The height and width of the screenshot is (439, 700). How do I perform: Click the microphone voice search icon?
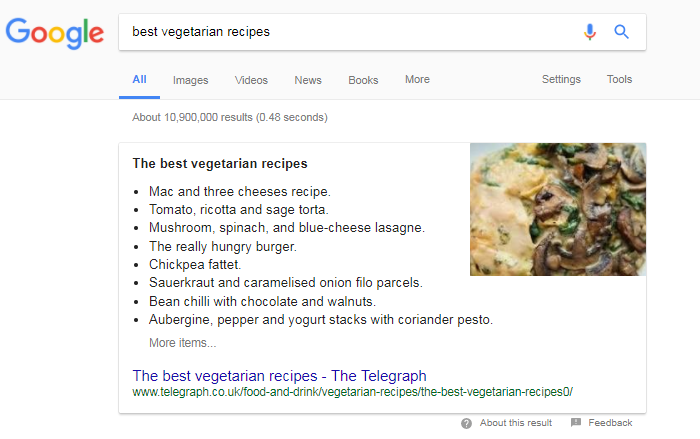coord(590,32)
